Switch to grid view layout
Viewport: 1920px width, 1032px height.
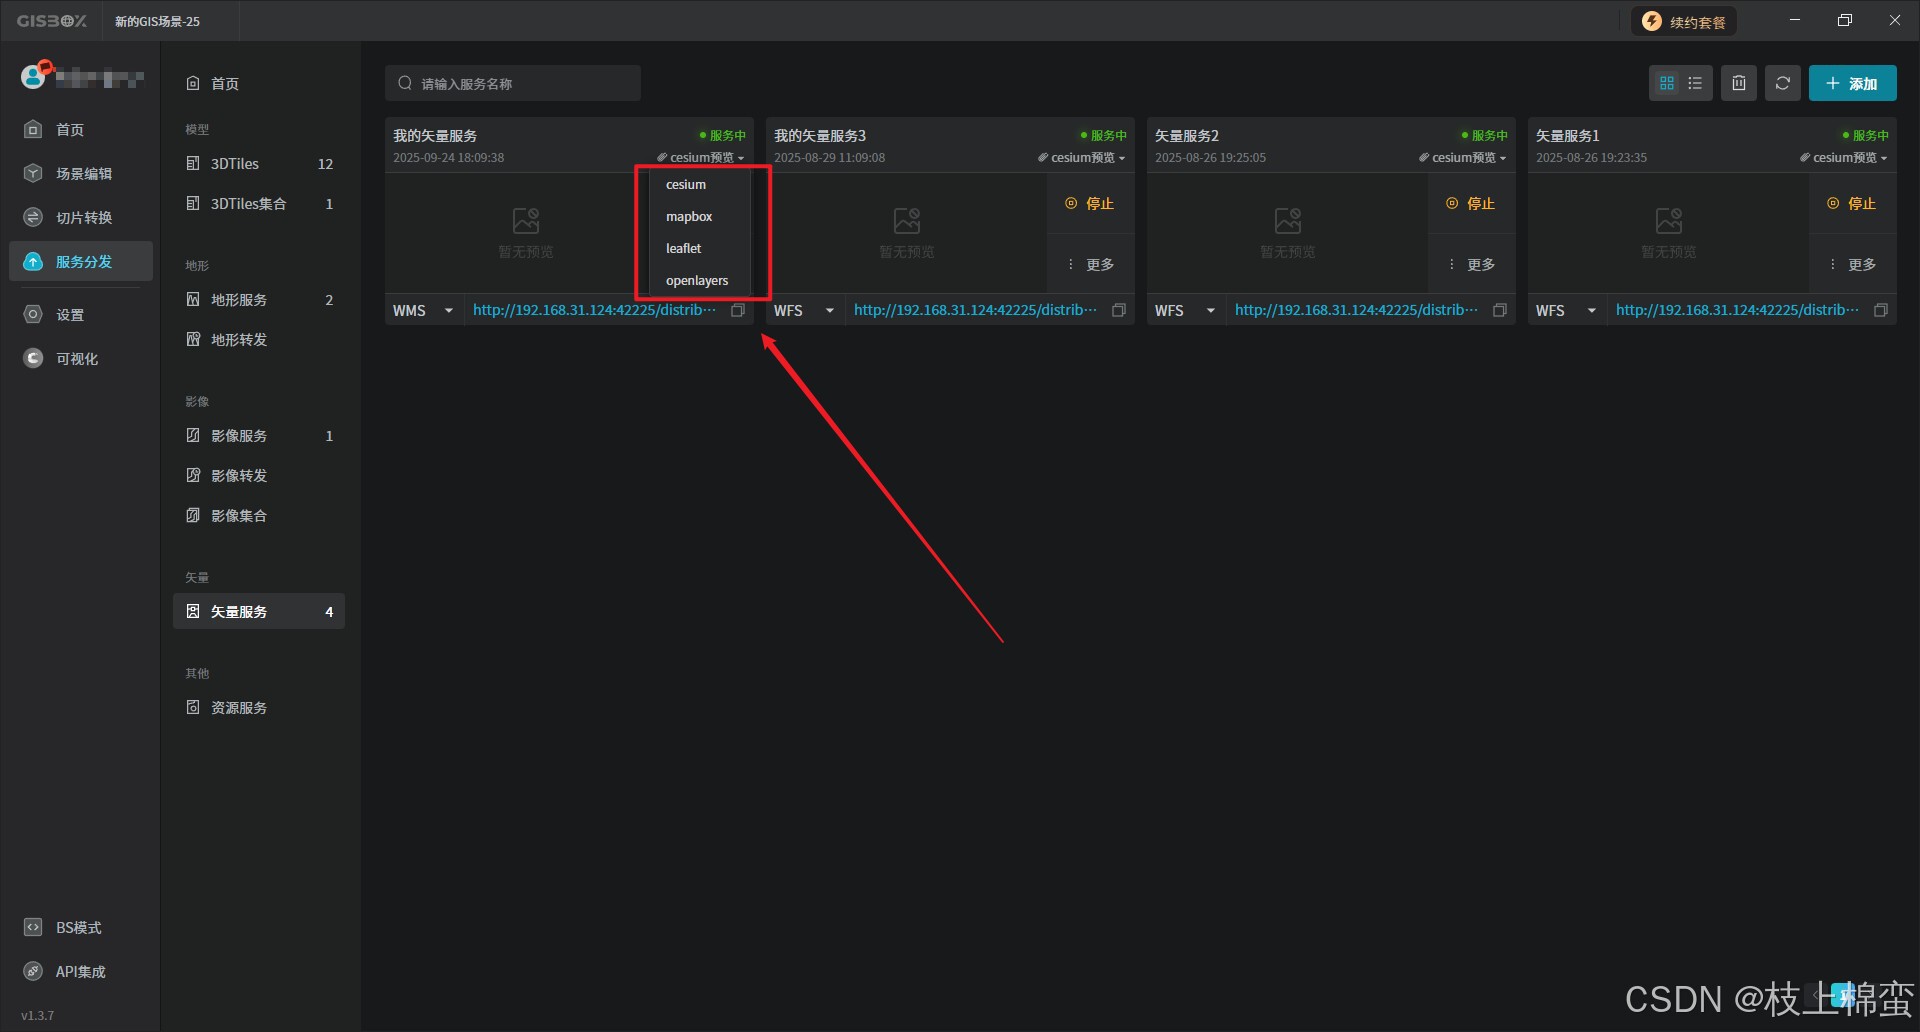click(x=1665, y=83)
